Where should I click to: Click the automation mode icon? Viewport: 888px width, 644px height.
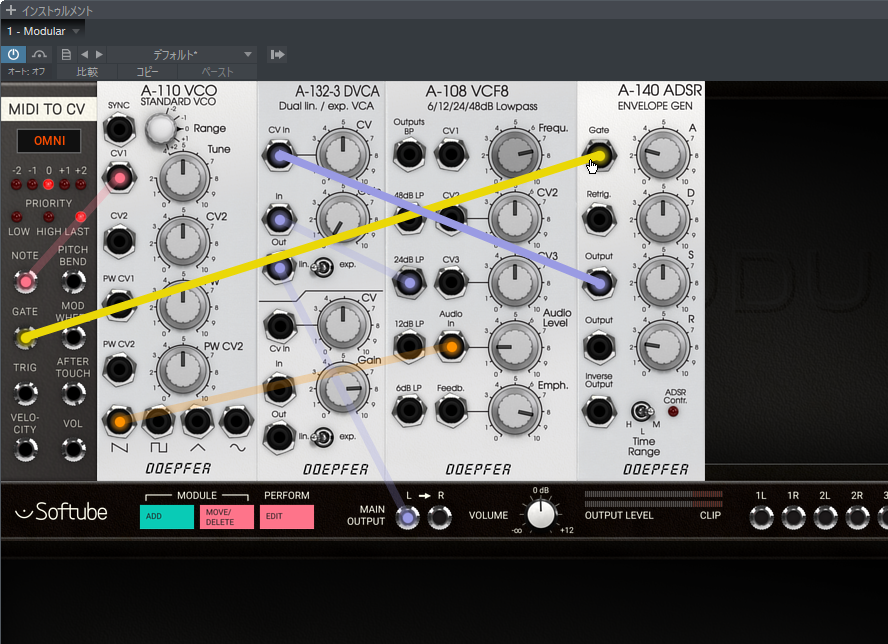click(40, 54)
